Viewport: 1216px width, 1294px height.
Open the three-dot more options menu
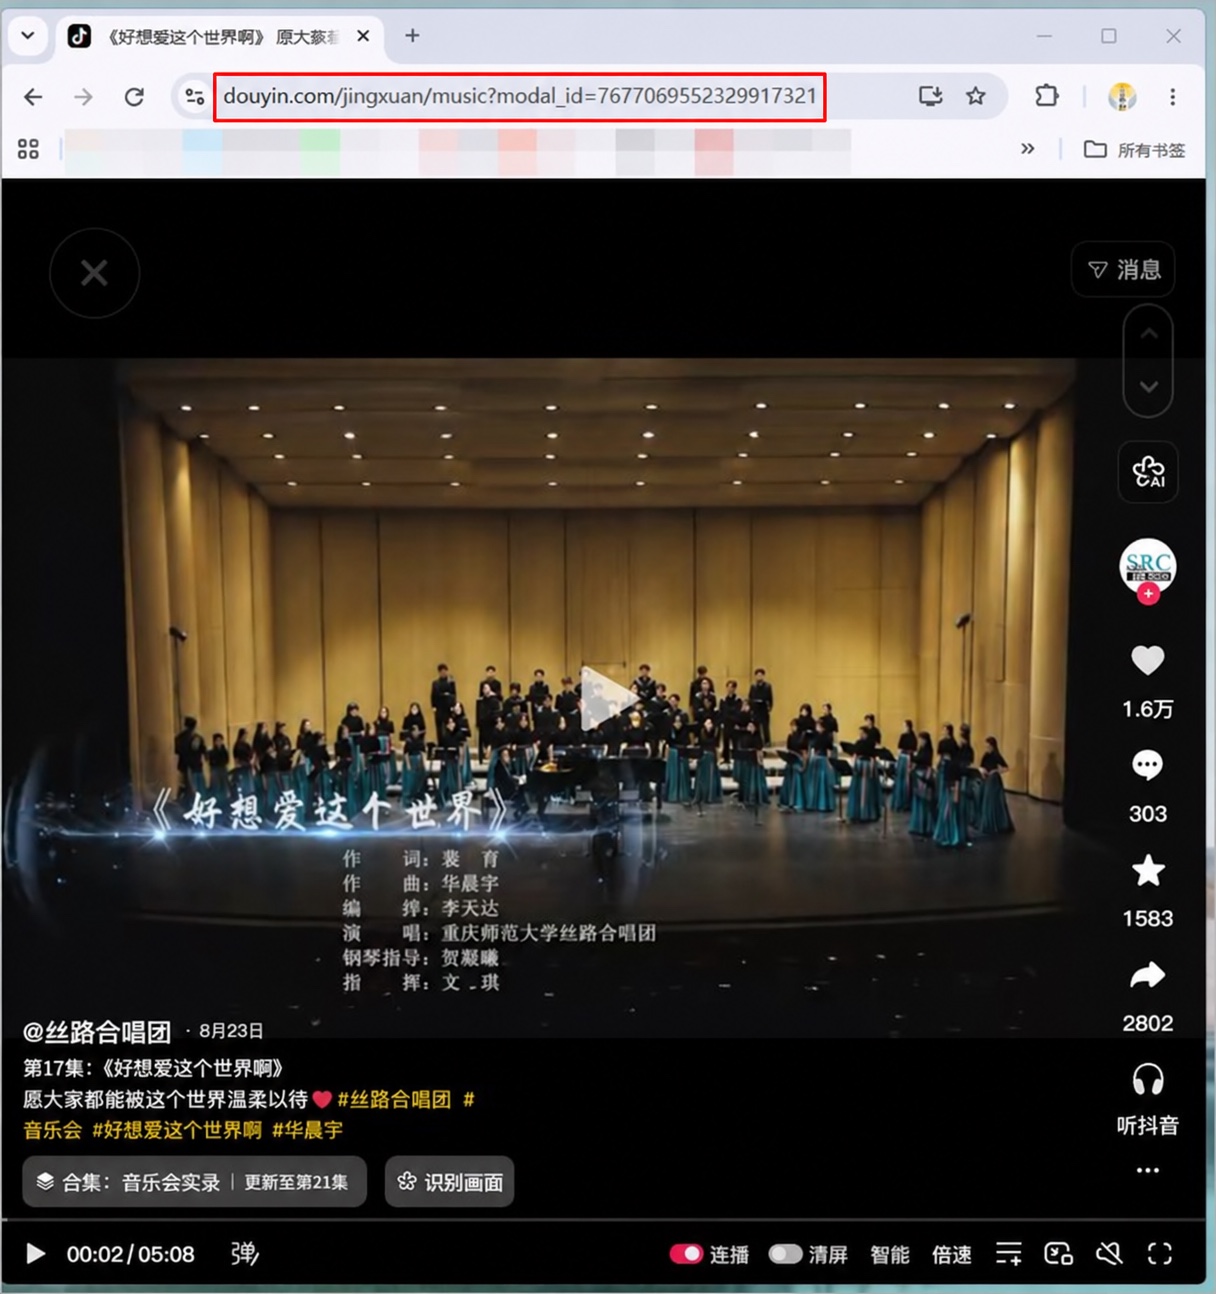[x=1147, y=1170]
